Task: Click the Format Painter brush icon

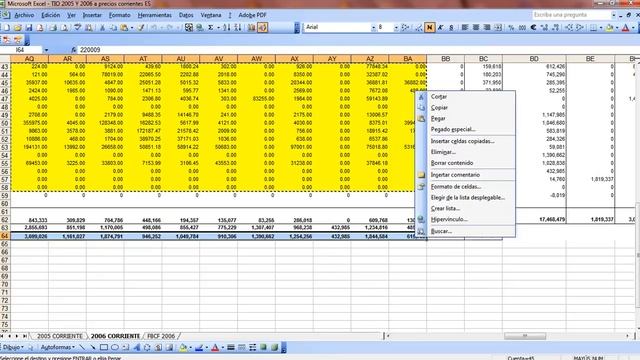Action: (x=141, y=27)
